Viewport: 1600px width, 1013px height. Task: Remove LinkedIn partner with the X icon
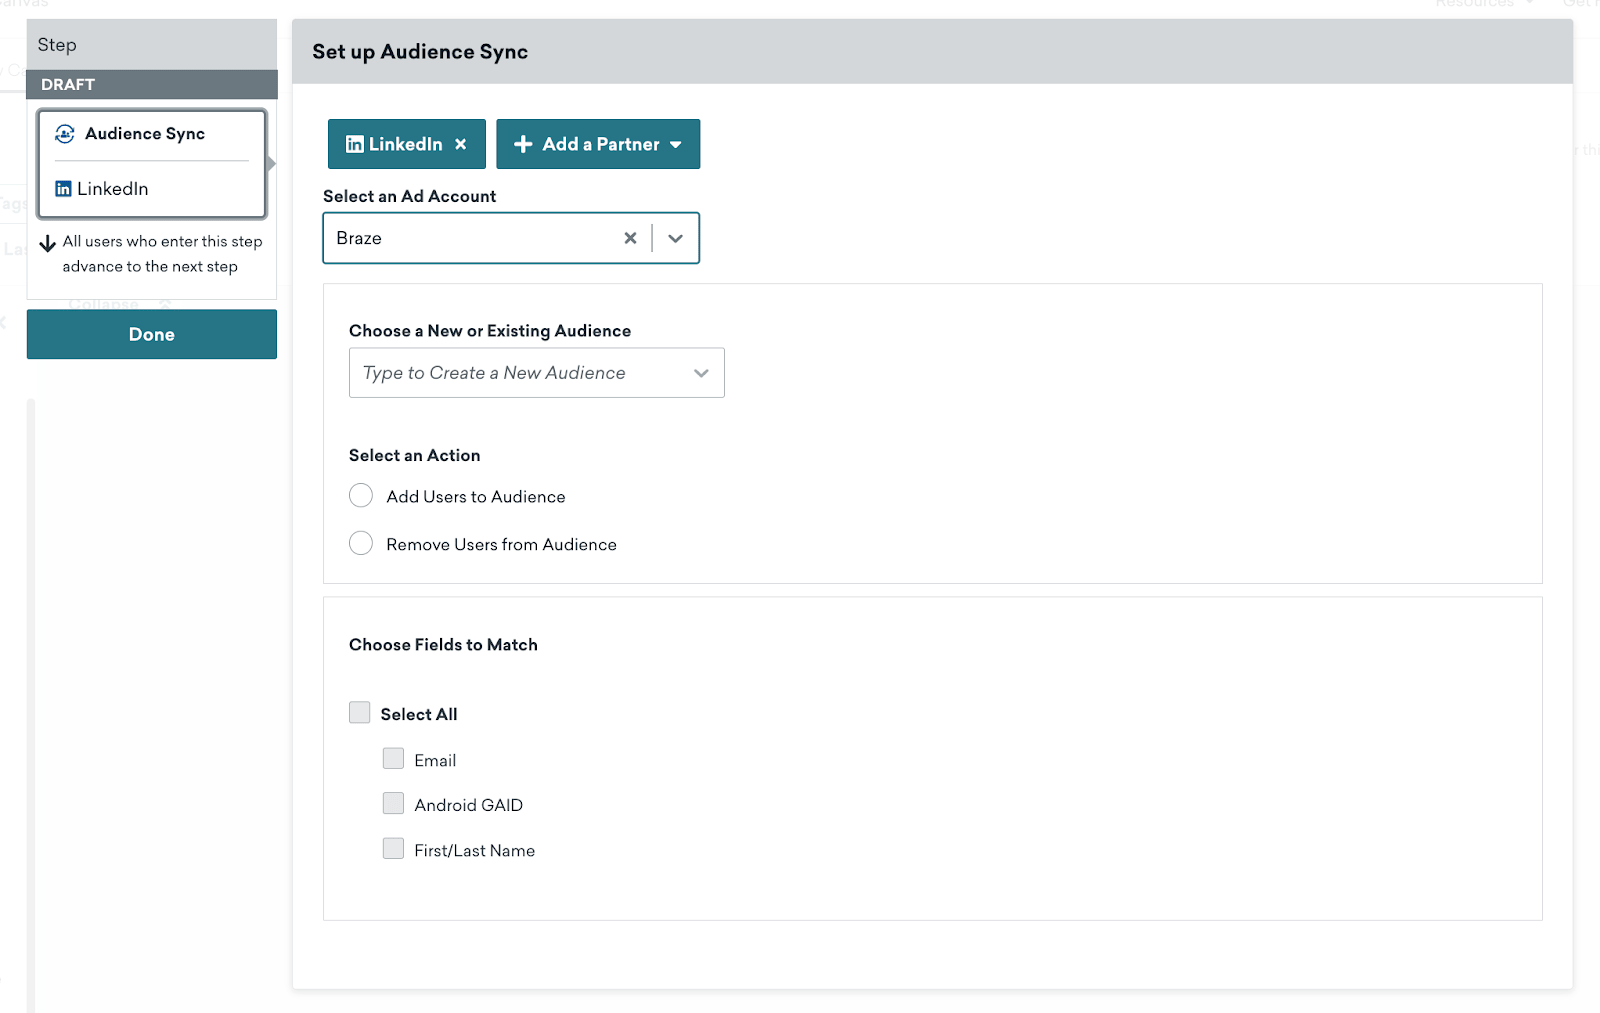(x=461, y=144)
